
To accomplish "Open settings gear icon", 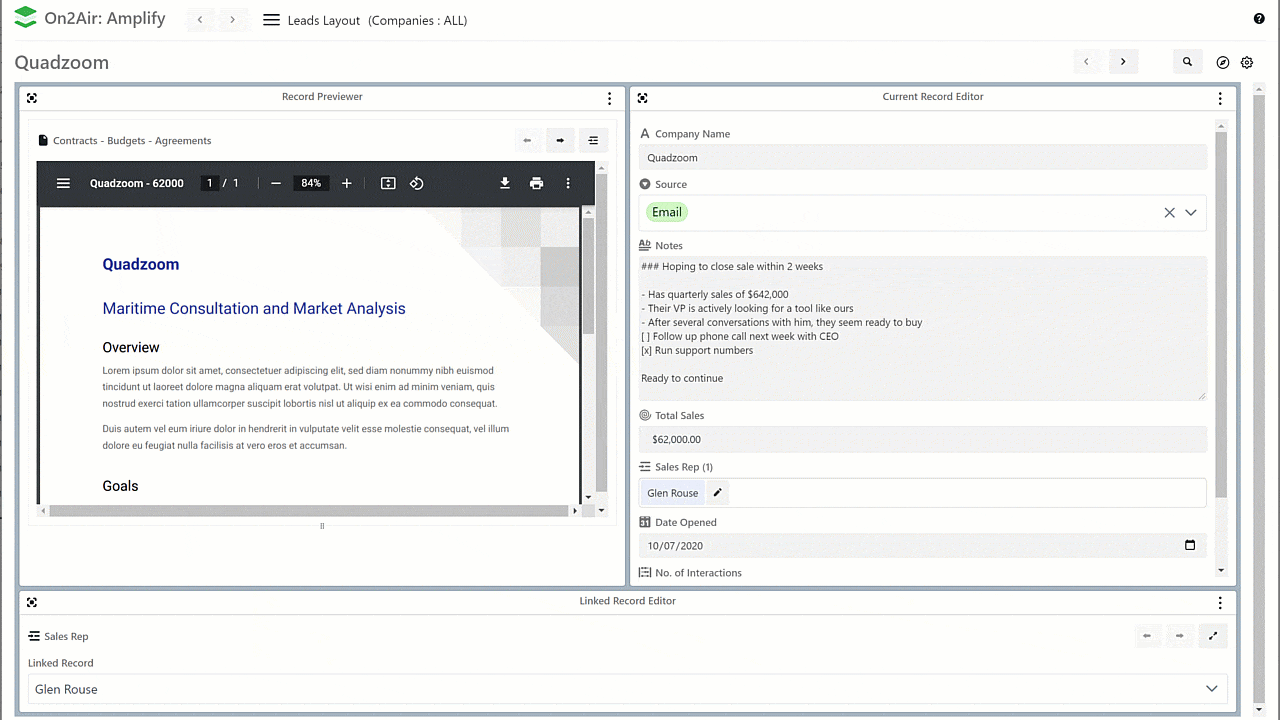I will click(1247, 62).
